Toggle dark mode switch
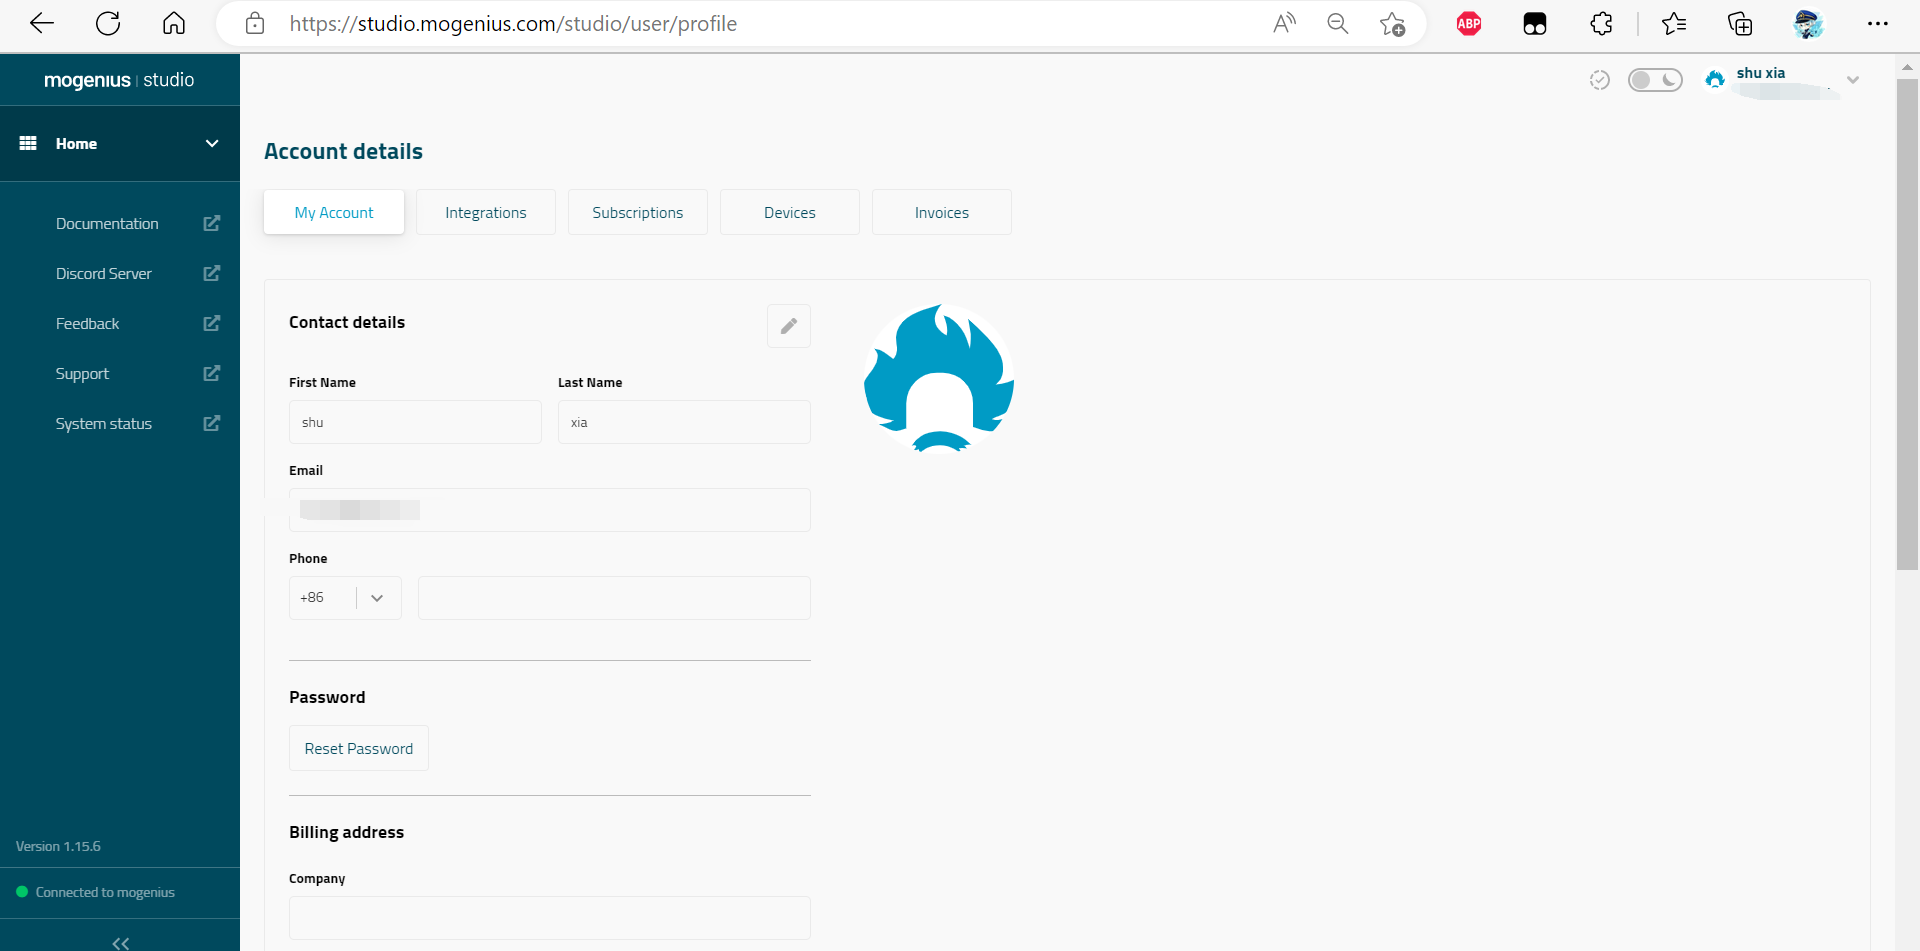 pos(1655,80)
